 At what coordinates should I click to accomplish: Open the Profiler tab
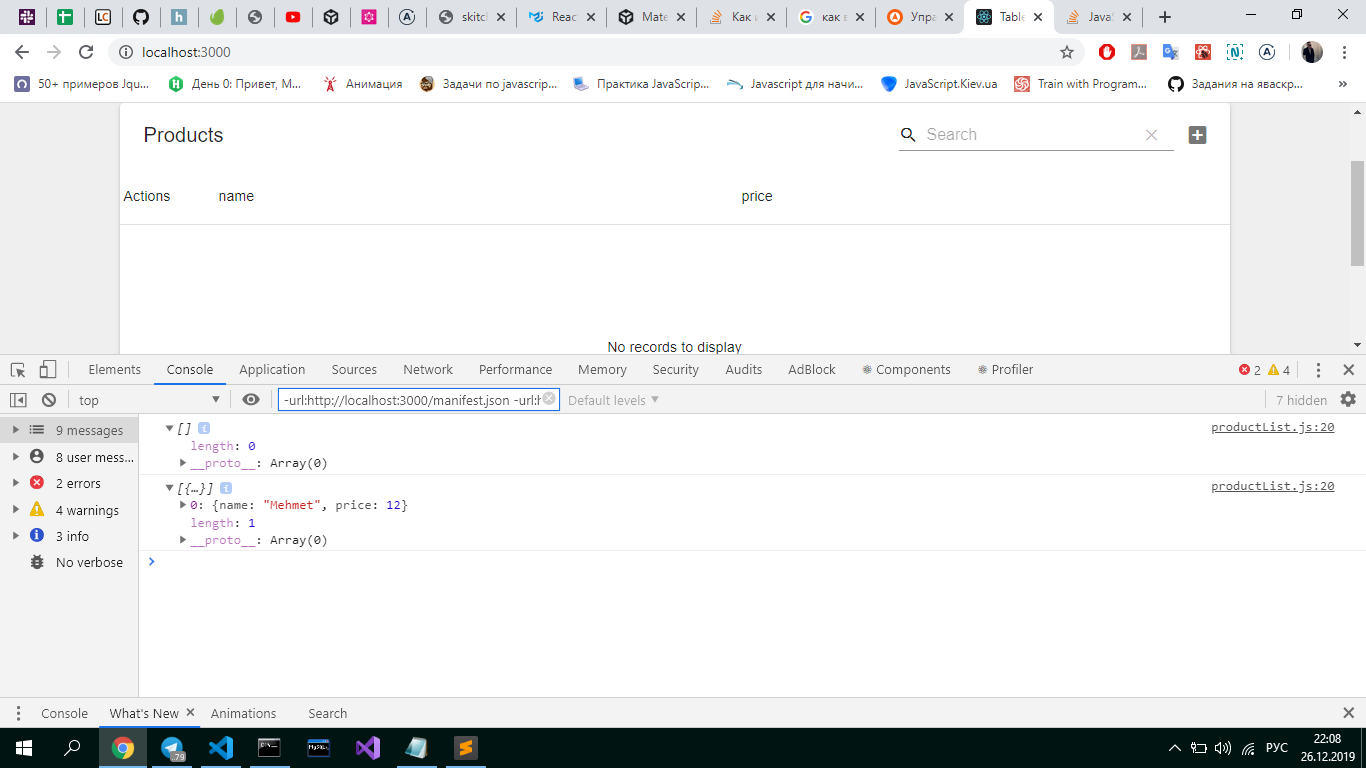1005,370
